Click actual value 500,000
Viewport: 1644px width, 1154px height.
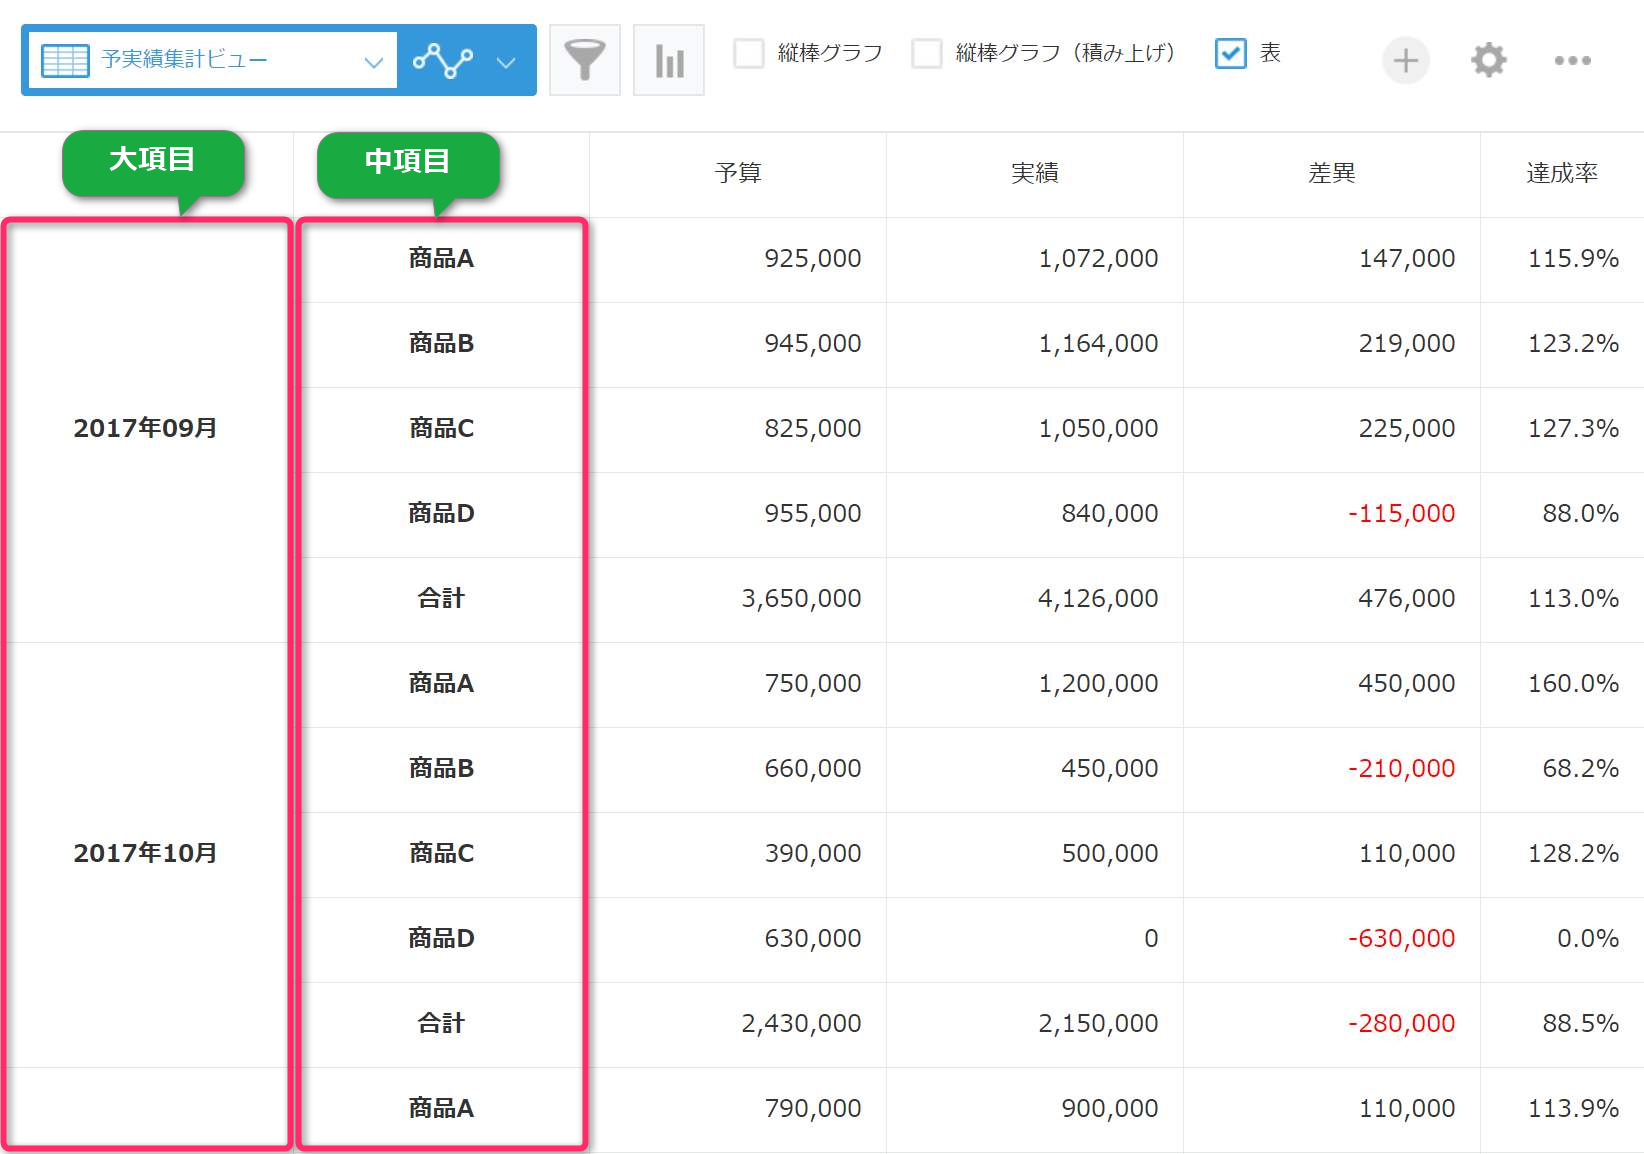(1110, 854)
